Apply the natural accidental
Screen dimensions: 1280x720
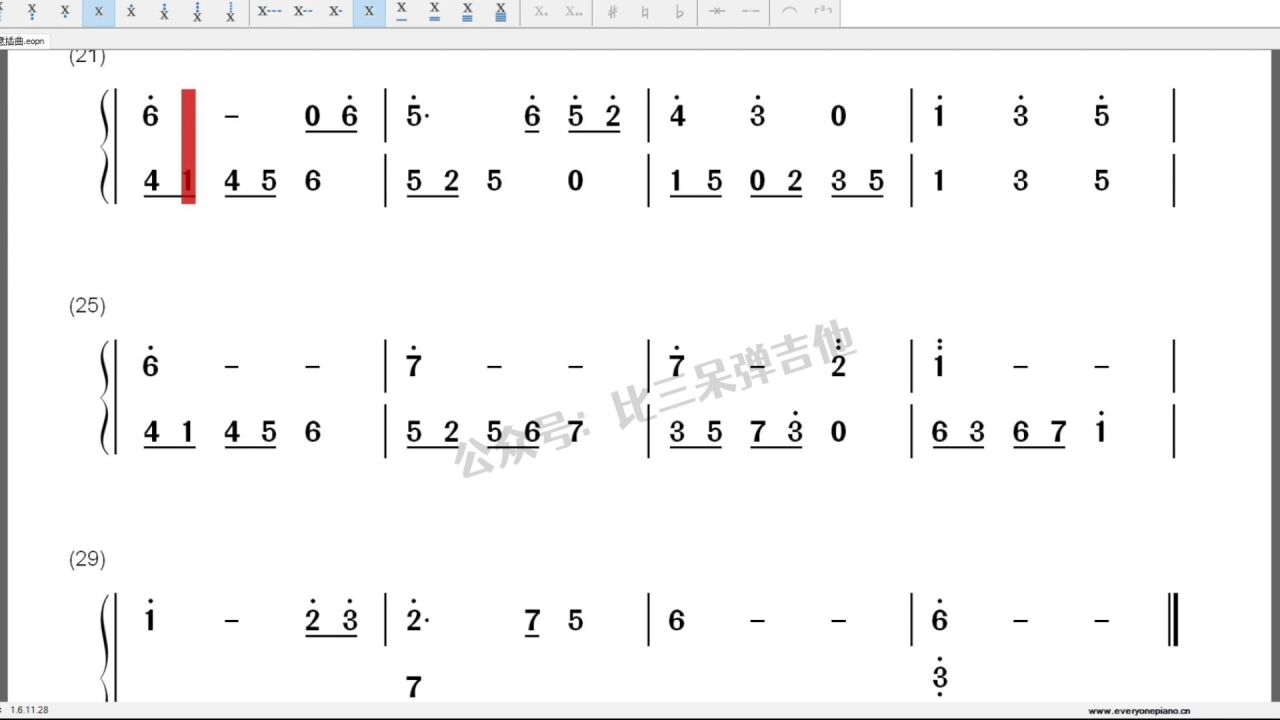point(646,12)
